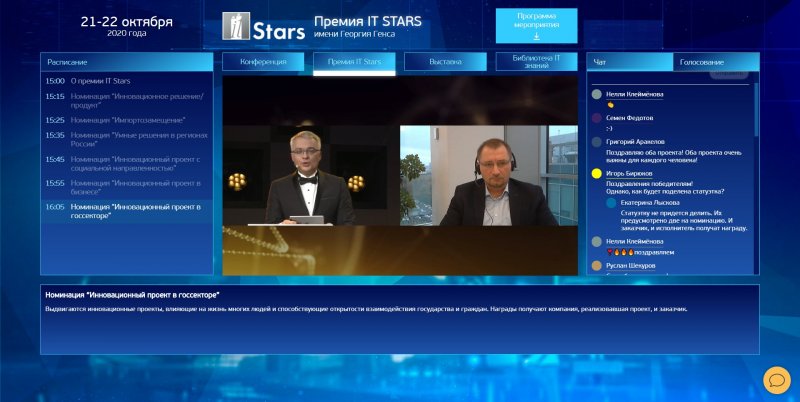Download the event program via arrow icon
Viewport: 800px width, 402px height.
[x=537, y=37]
